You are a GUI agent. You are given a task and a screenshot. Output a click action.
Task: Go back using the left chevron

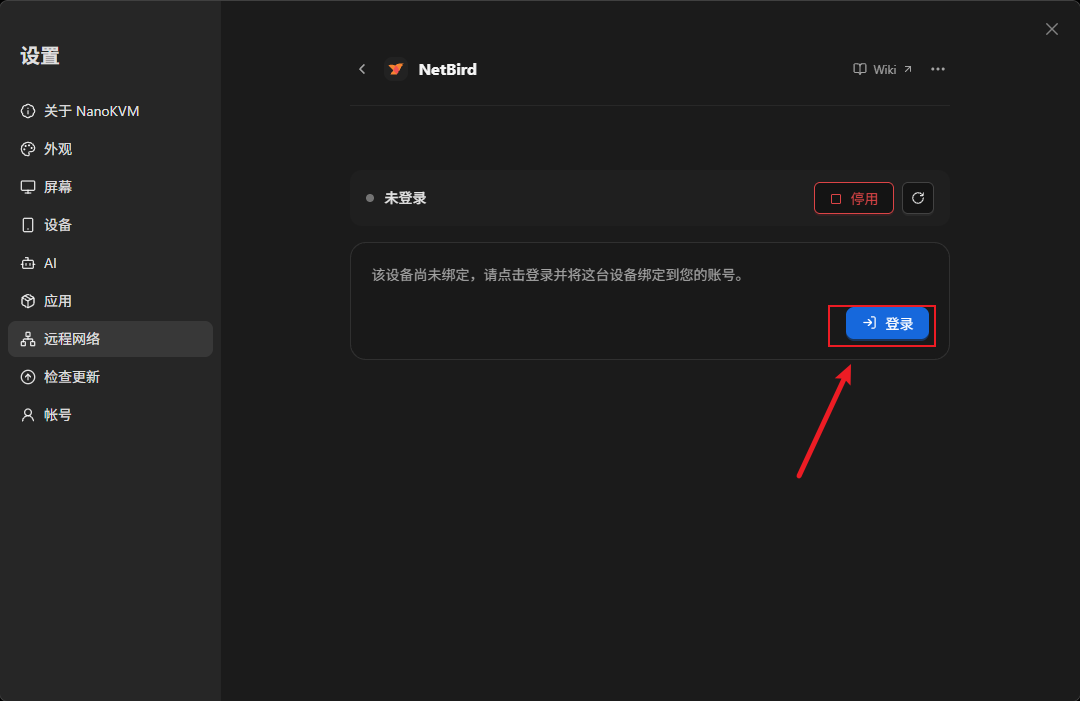362,69
